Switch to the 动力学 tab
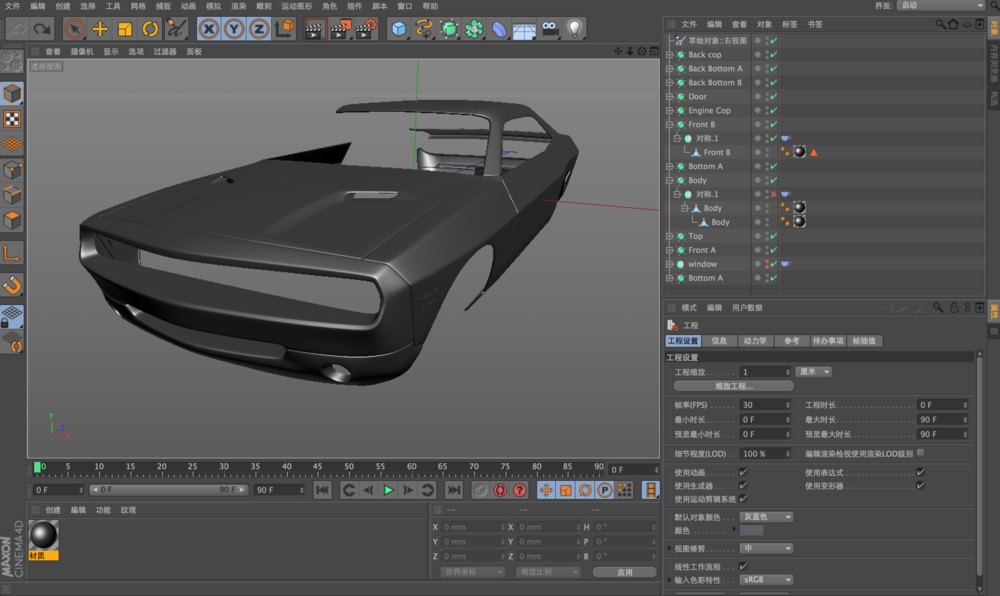 click(755, 341)
